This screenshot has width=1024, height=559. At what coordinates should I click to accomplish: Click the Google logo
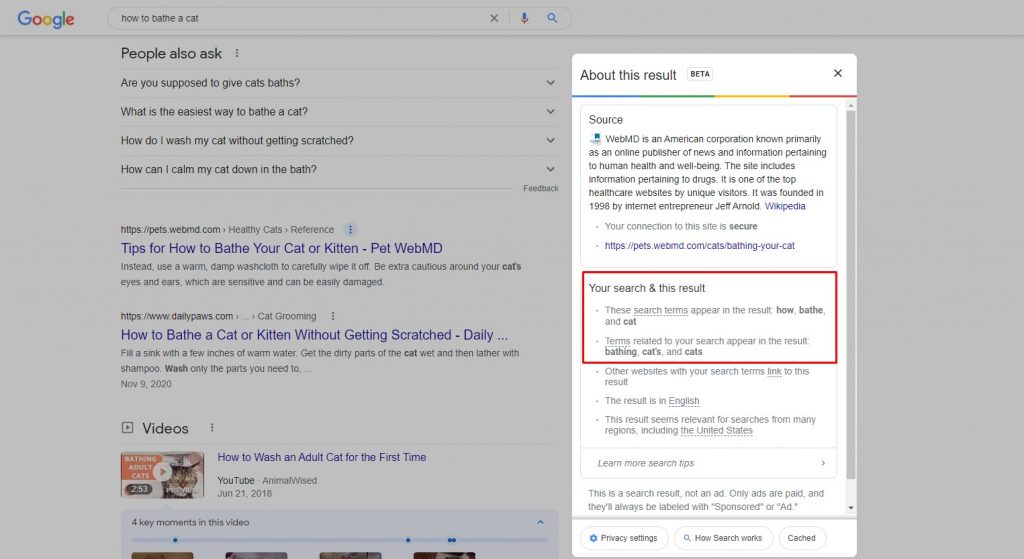pos(46,19)
